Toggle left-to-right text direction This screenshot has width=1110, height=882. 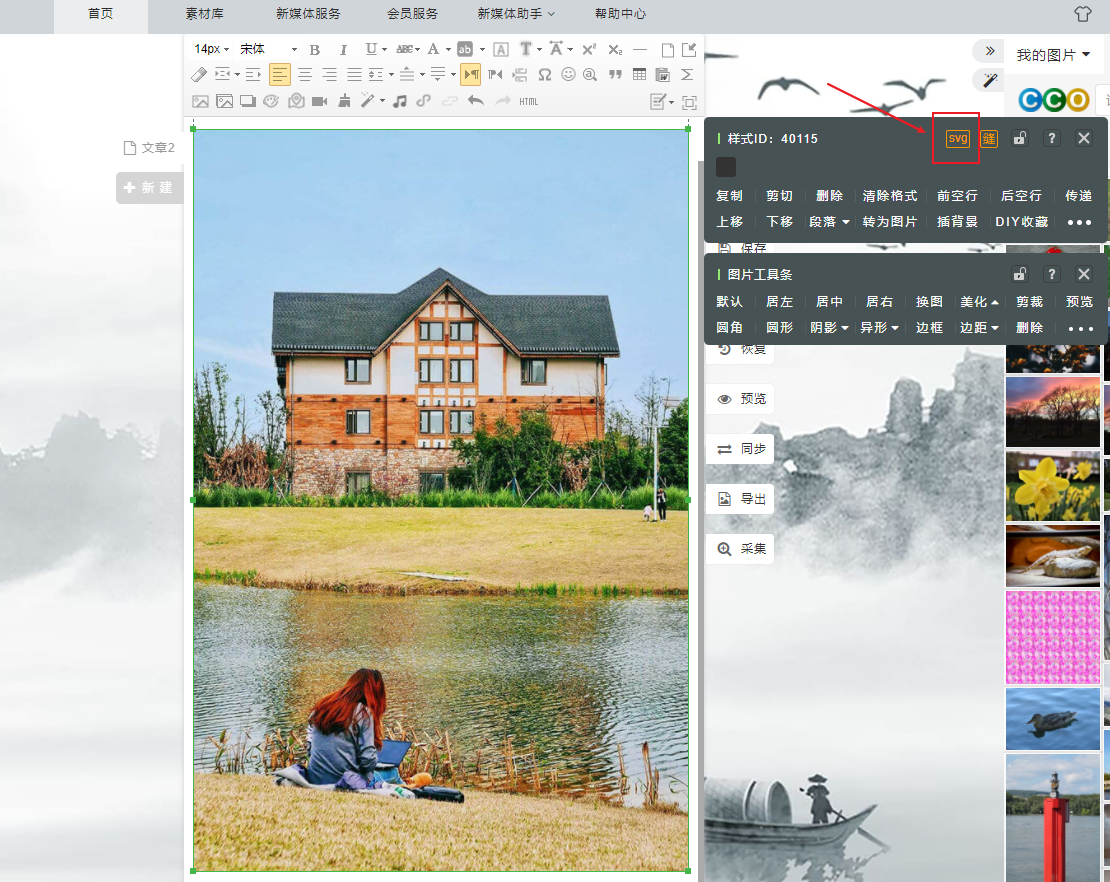471,74
